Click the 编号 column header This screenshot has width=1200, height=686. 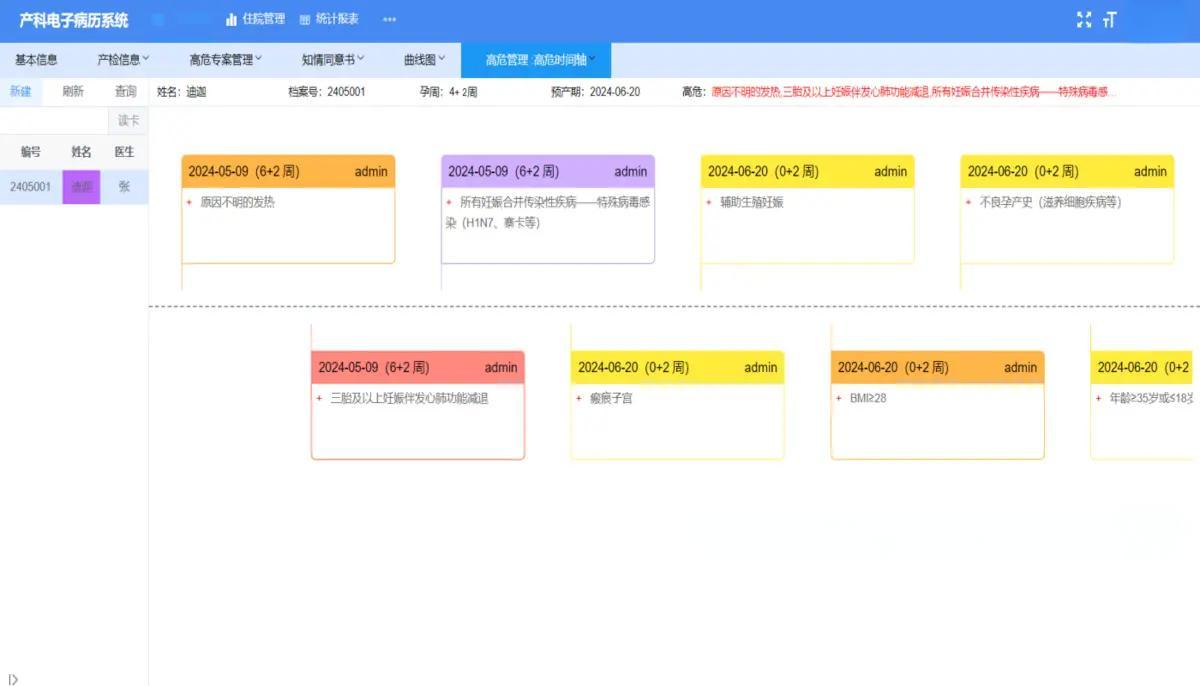pyautogui.click(x=30, y=152)
